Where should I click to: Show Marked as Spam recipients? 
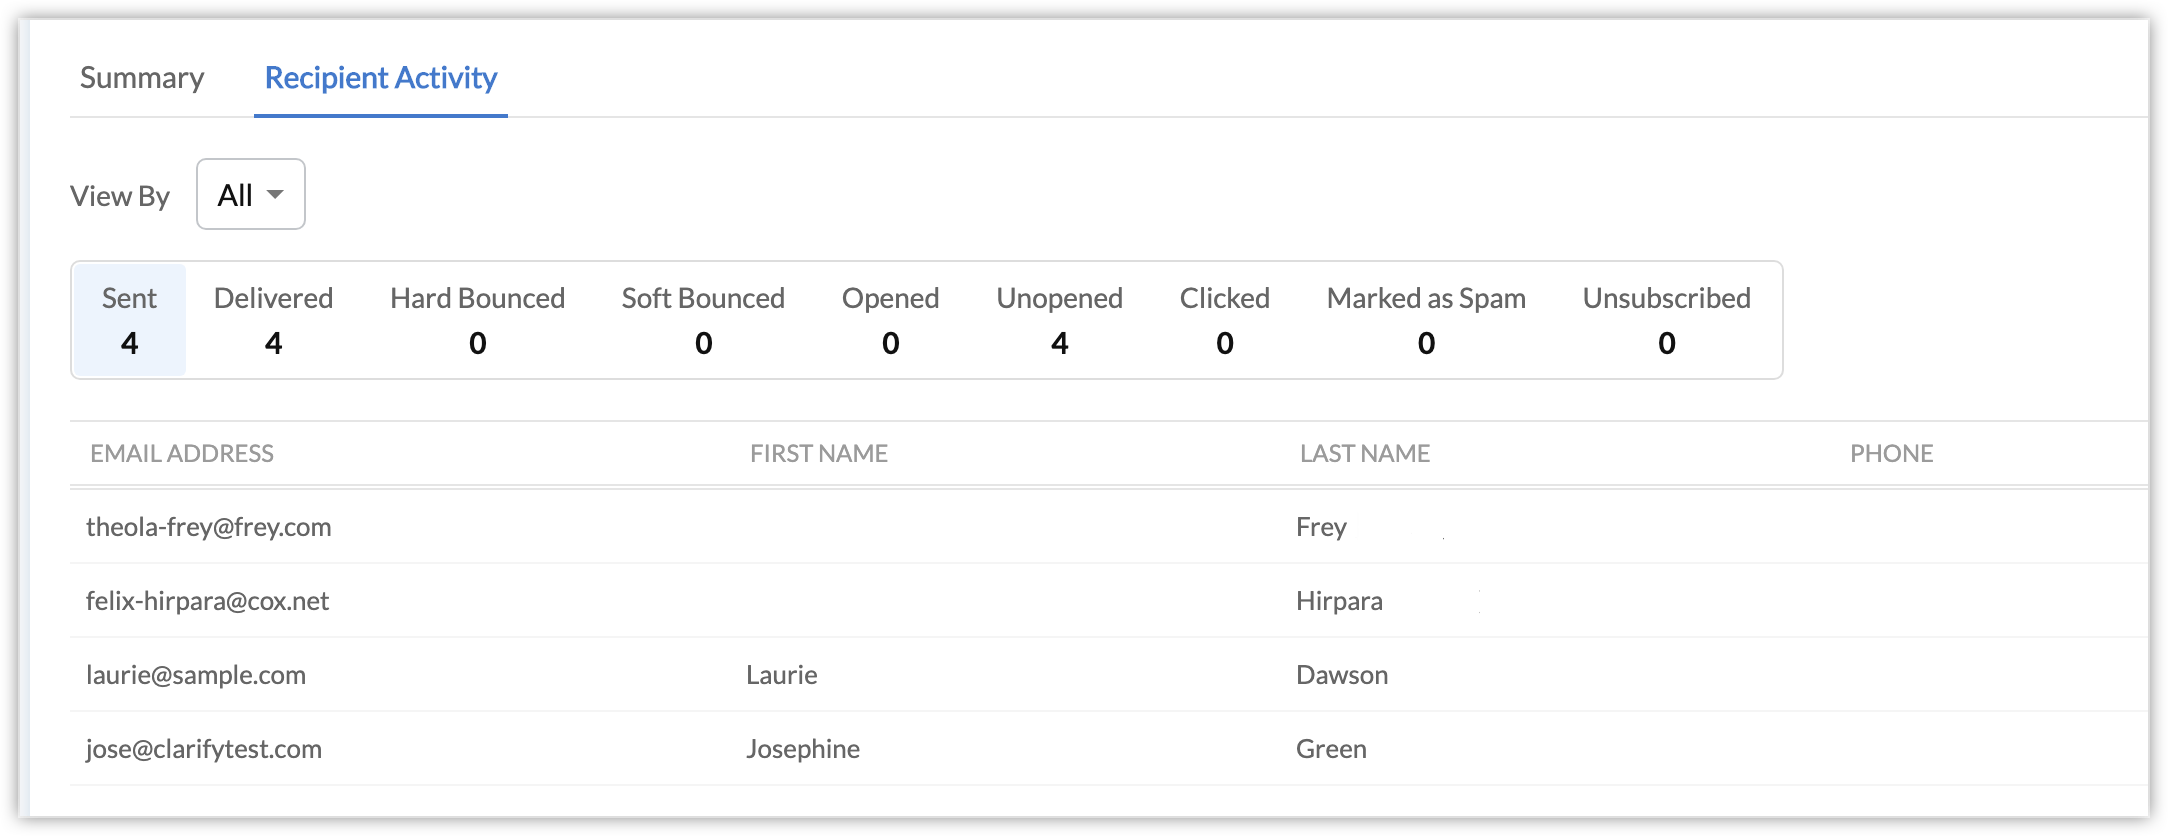pos(1426,320)
